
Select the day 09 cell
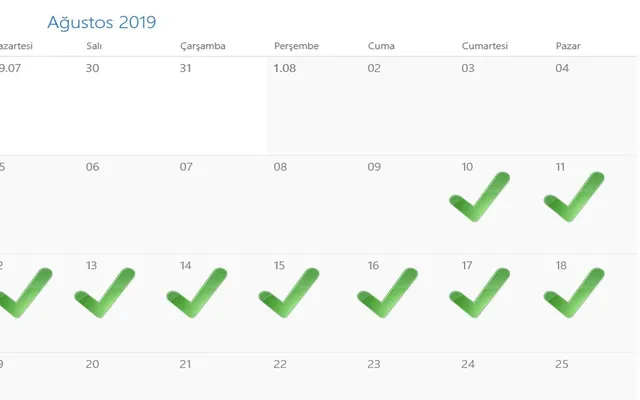pyautogui.click(x=407, y=204)
